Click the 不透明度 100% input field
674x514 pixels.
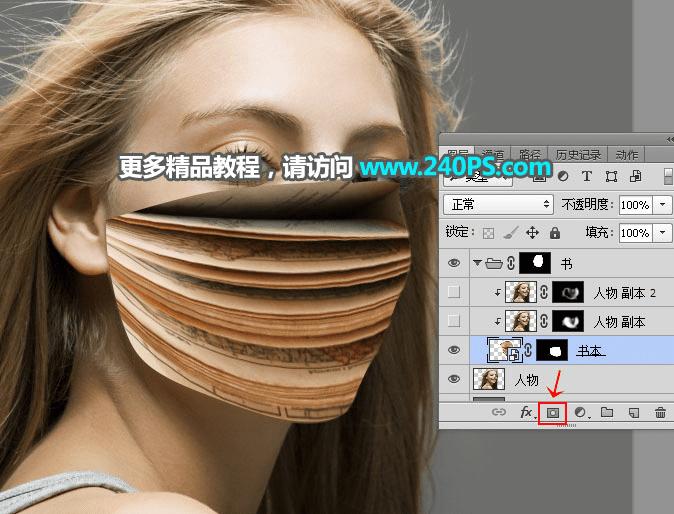tap(636, 205)
